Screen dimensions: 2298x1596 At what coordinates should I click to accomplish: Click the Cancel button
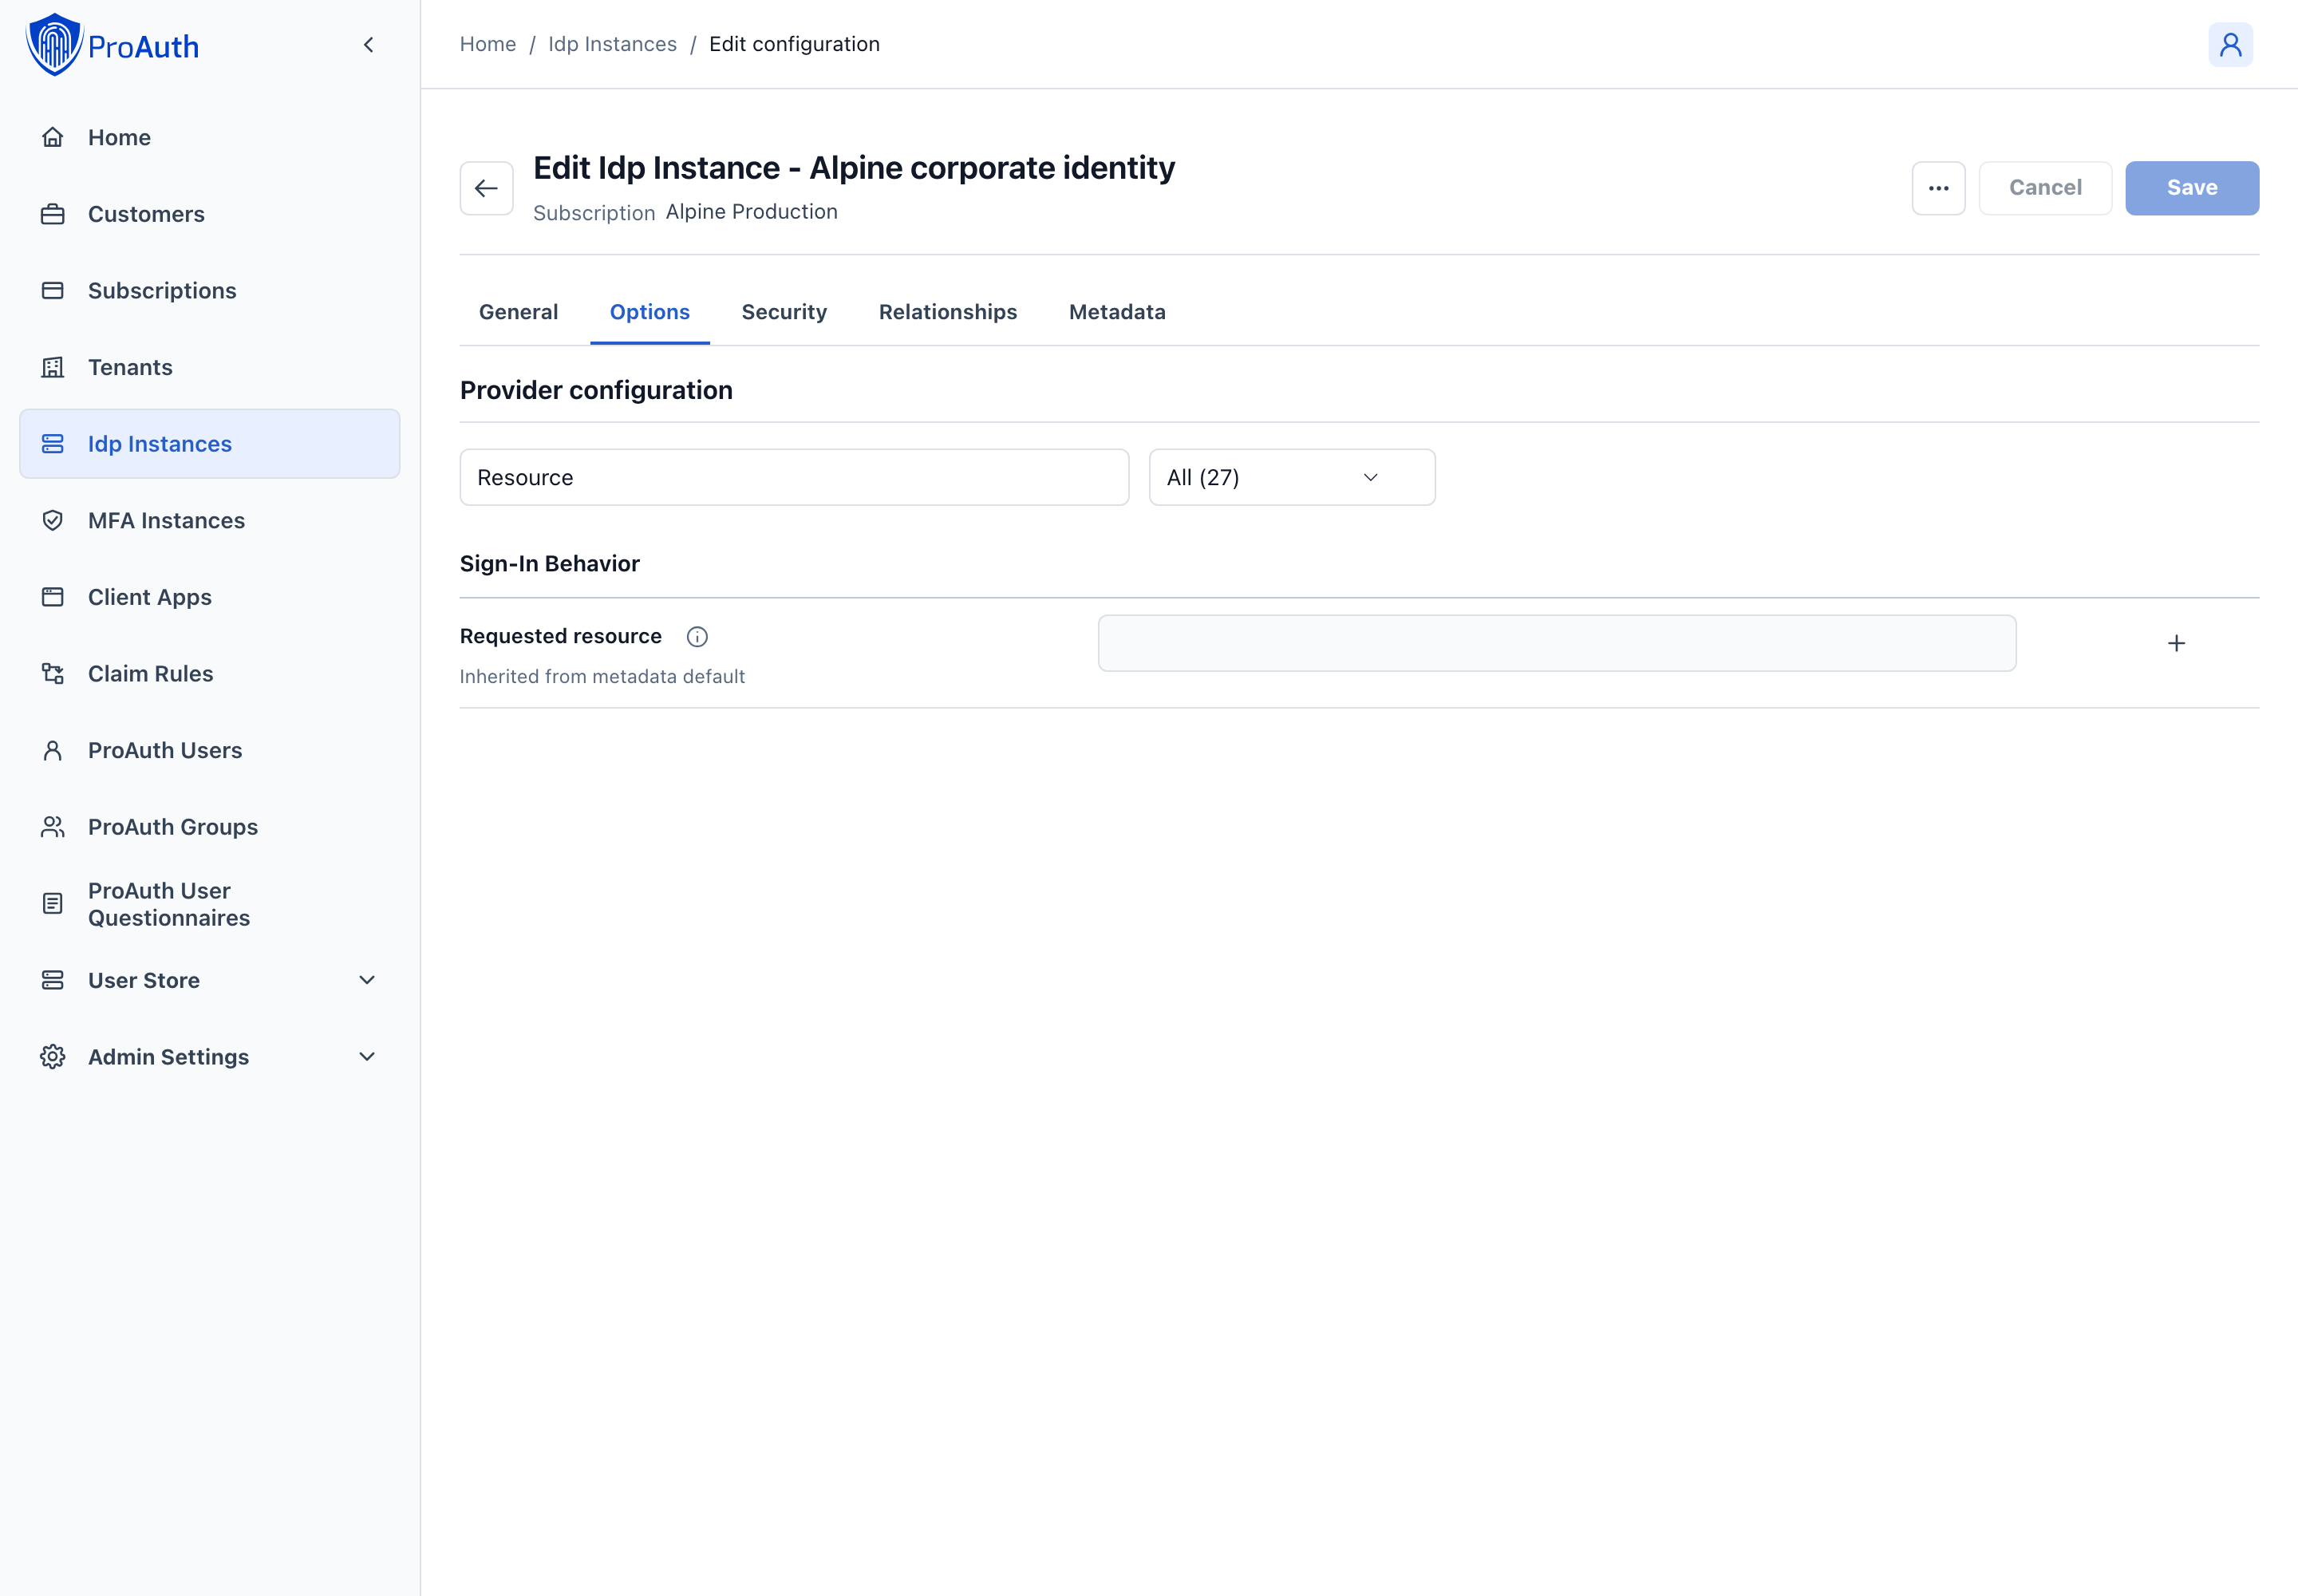(2045, 188)
